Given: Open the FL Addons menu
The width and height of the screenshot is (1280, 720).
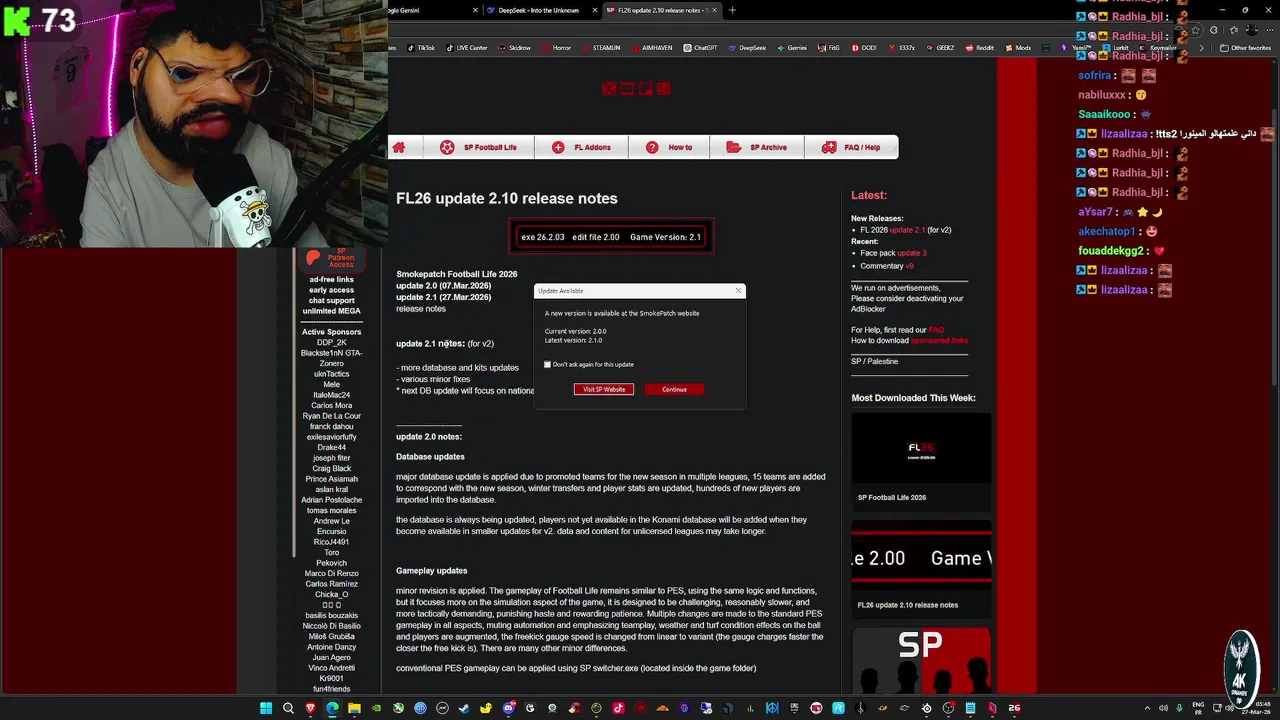Looking at the screenshot, I should click(581, 147).
